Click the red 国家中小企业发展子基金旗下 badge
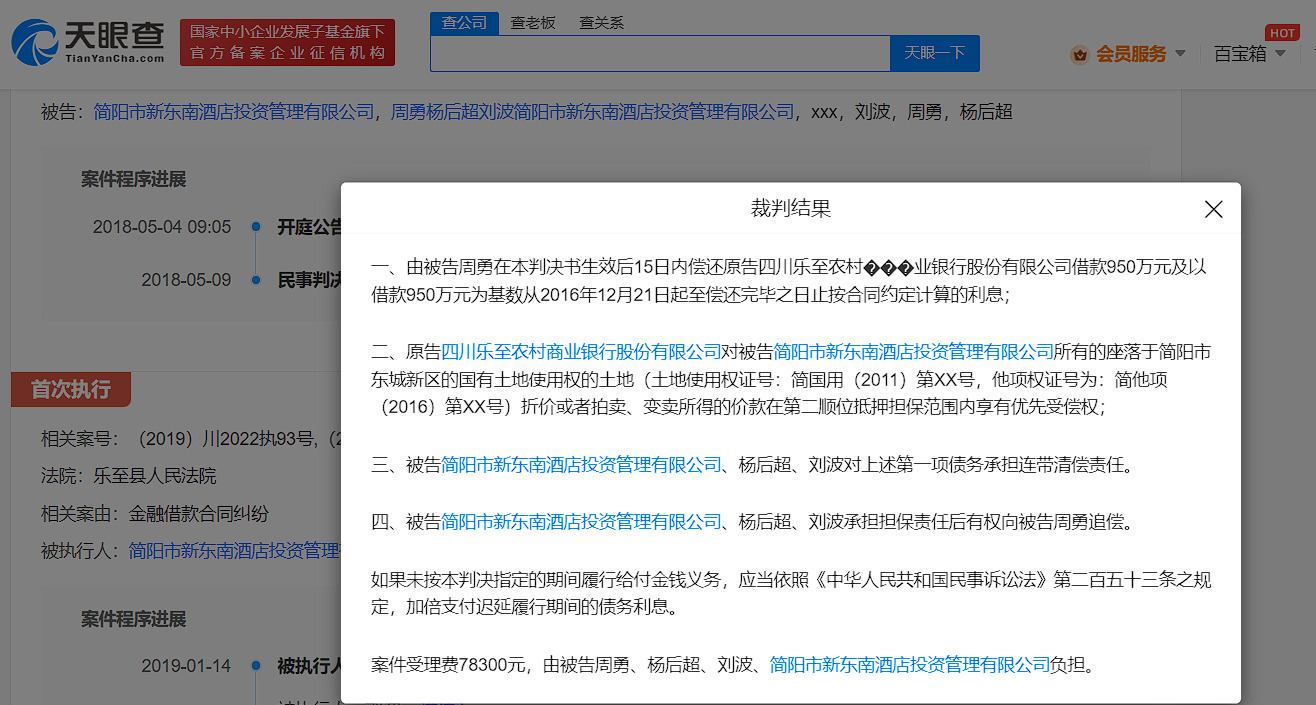Image resolution: width=1316 pixels, height=705 pixels. click(287, 42)
